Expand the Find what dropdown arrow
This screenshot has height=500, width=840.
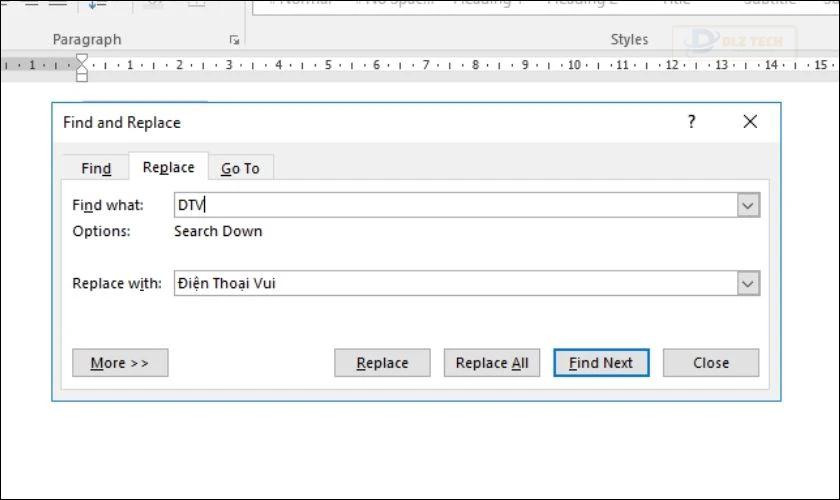(748, 205)
